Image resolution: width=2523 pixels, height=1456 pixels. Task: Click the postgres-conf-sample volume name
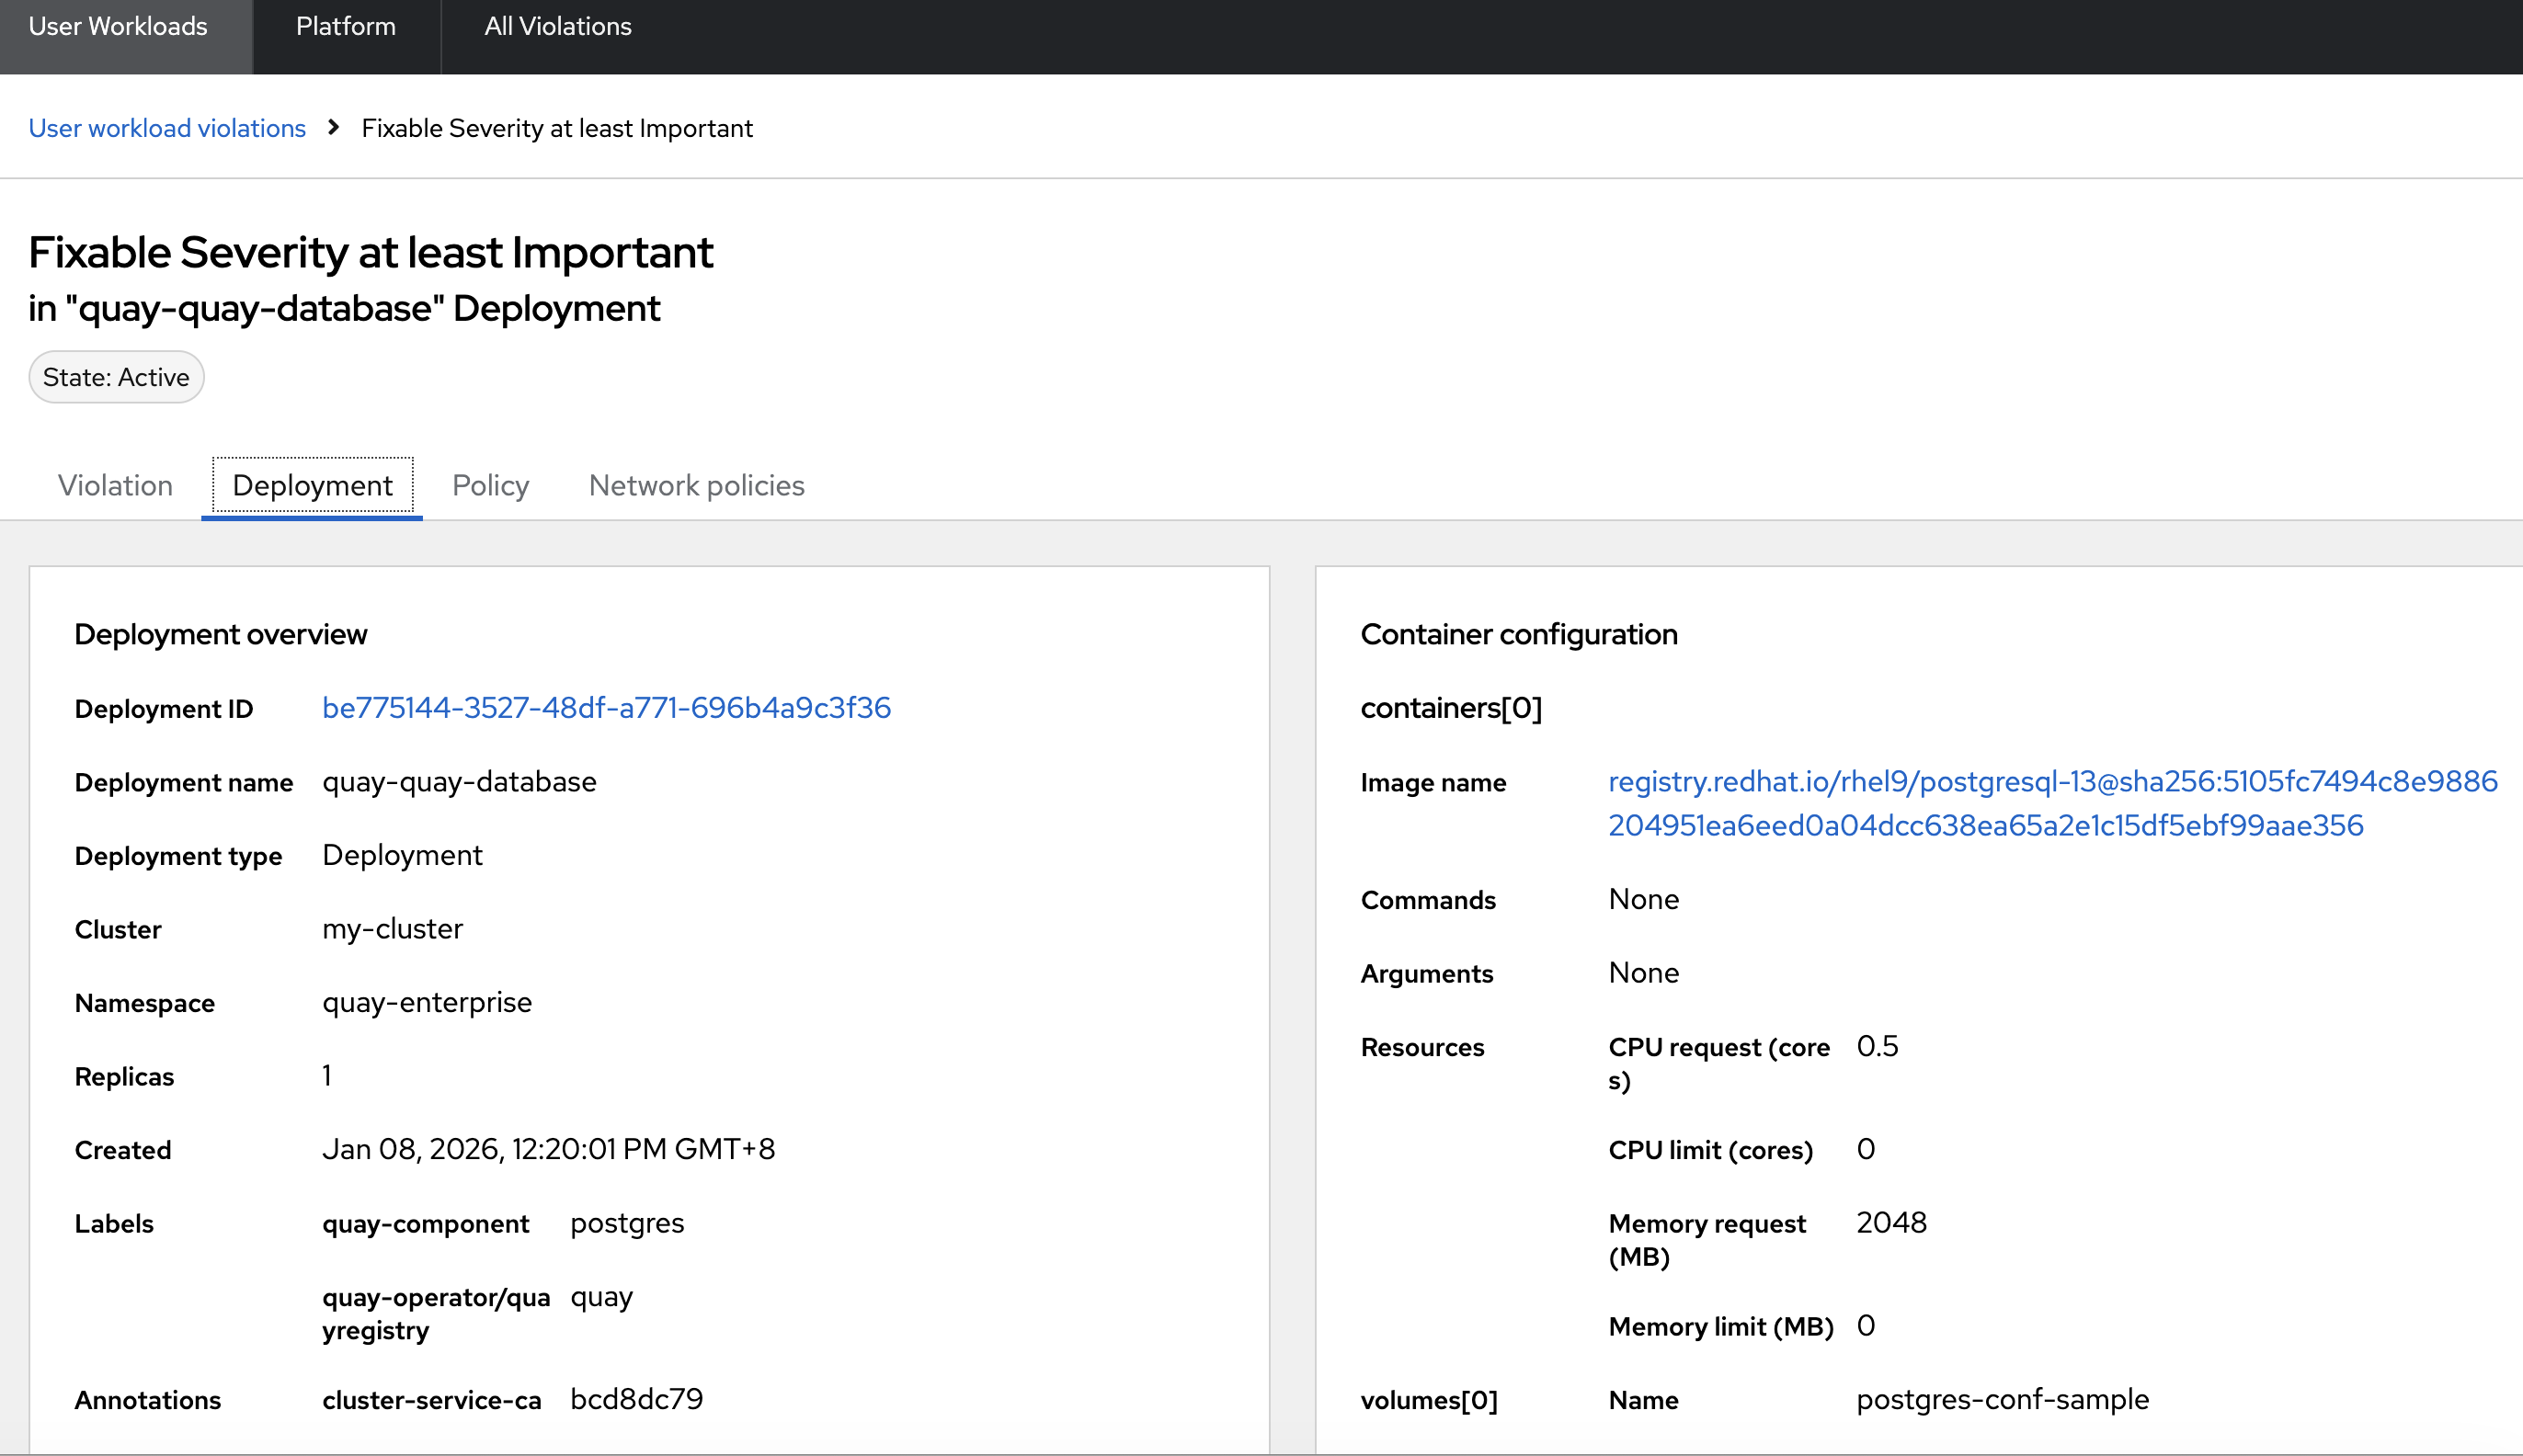2002,1399
